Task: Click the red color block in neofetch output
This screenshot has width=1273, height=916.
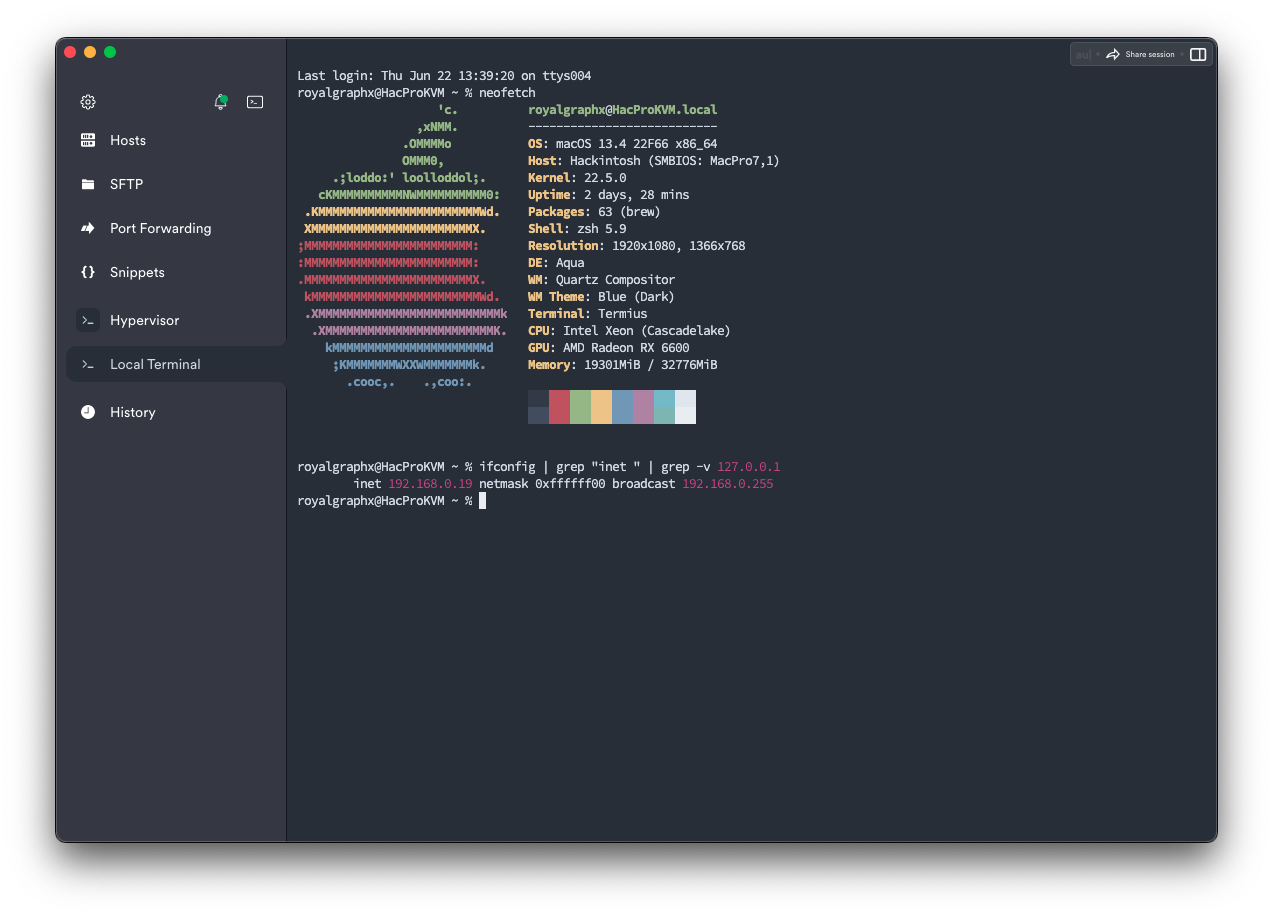Action: pos(559,407)
